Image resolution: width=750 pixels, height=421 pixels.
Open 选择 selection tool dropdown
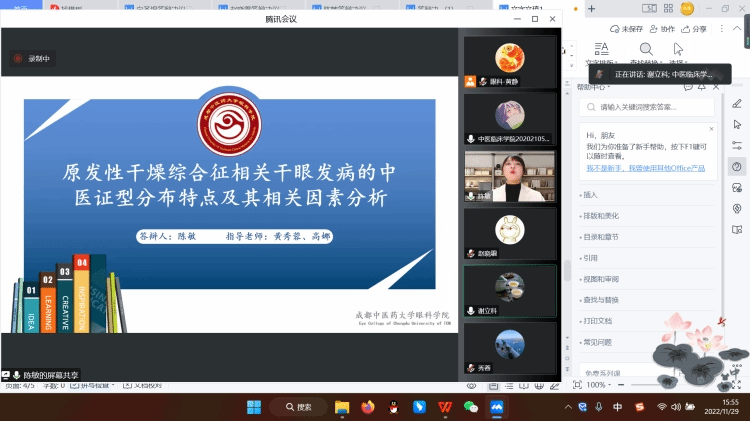point(678,54)
